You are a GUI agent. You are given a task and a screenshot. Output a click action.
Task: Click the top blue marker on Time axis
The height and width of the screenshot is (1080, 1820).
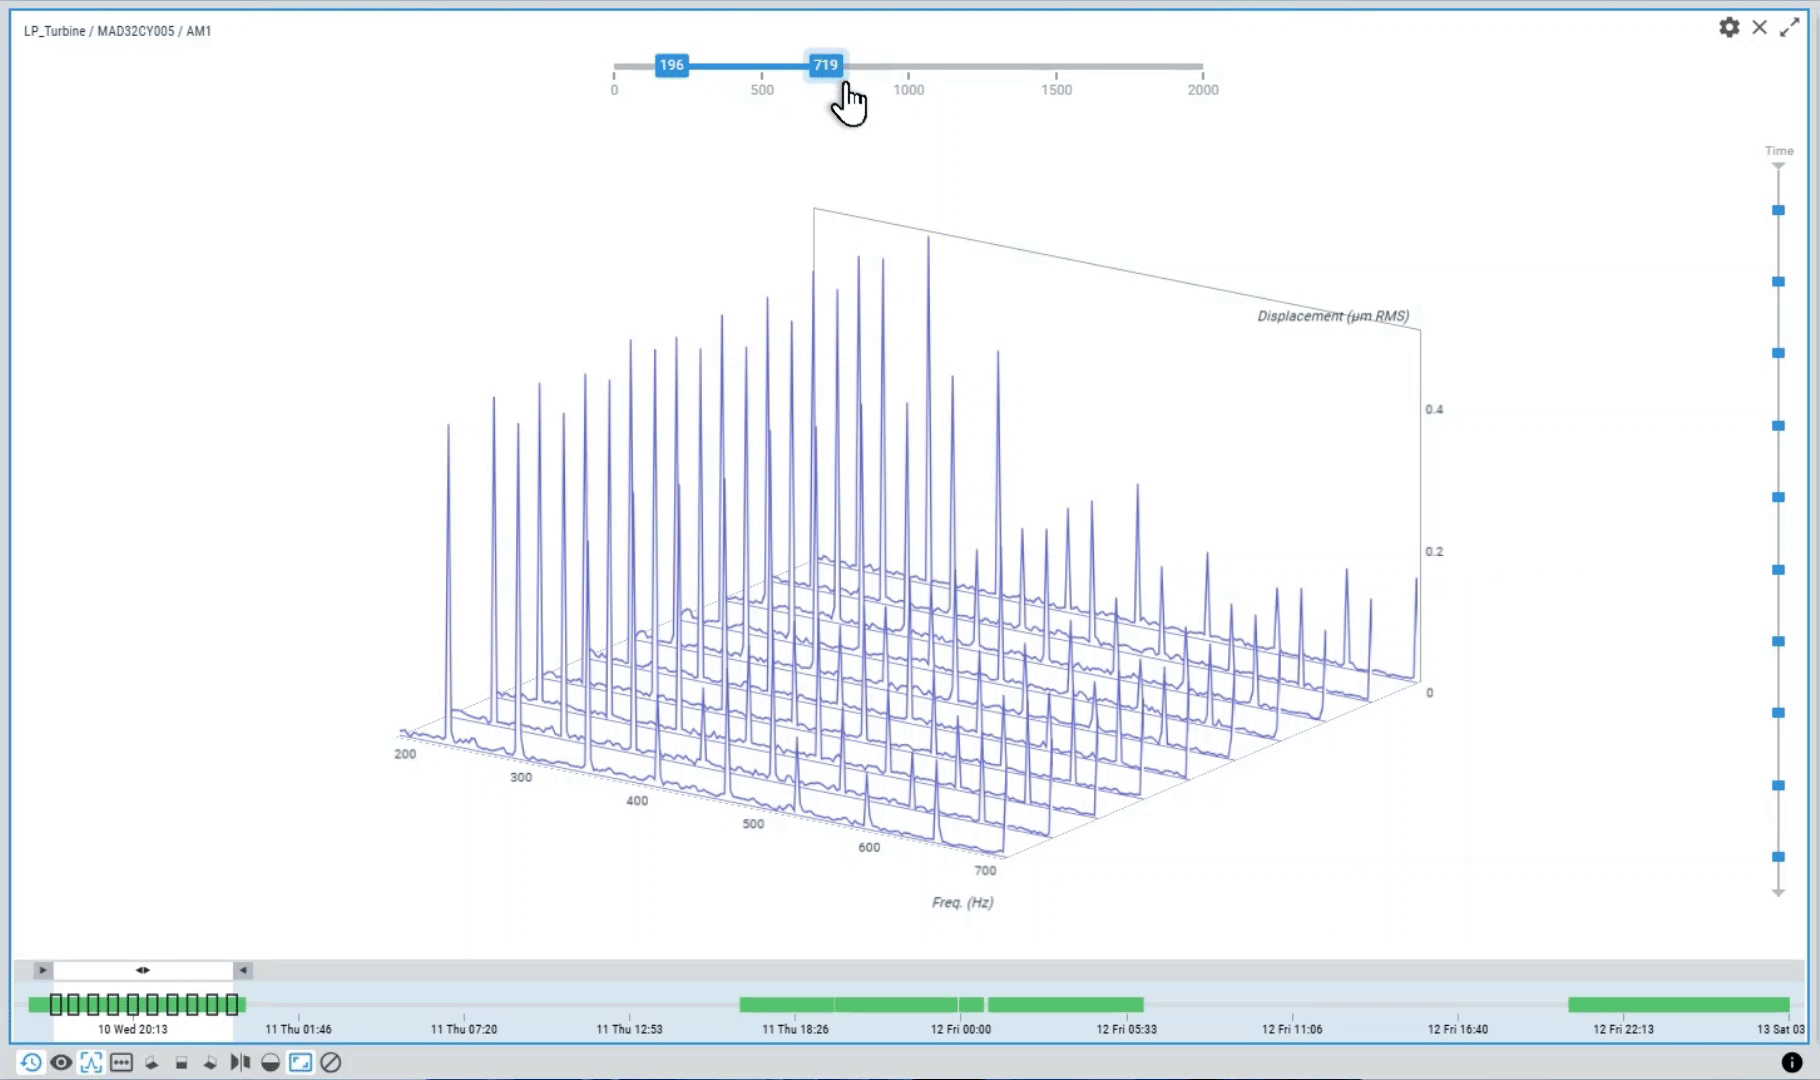[1778, 210]
